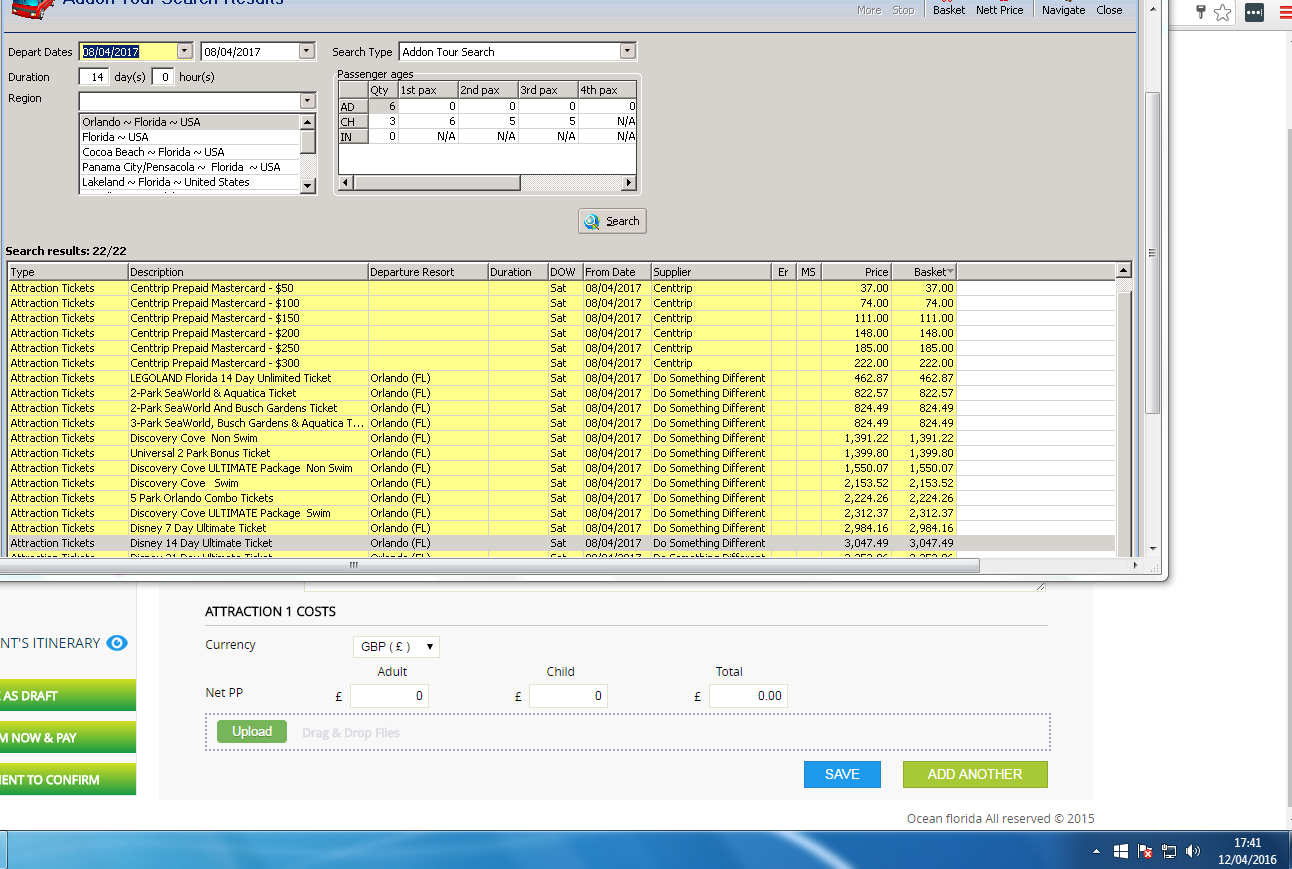Screen dimensions: 1292x869
Task: Open the Basket toolbar item
Action: coord(949,10)
